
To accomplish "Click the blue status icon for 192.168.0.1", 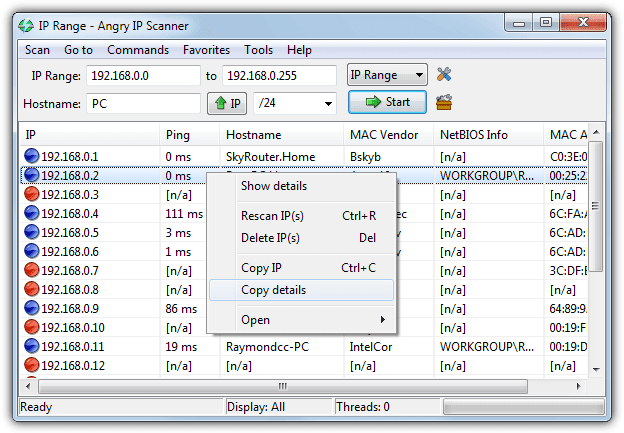I will 31,156.
